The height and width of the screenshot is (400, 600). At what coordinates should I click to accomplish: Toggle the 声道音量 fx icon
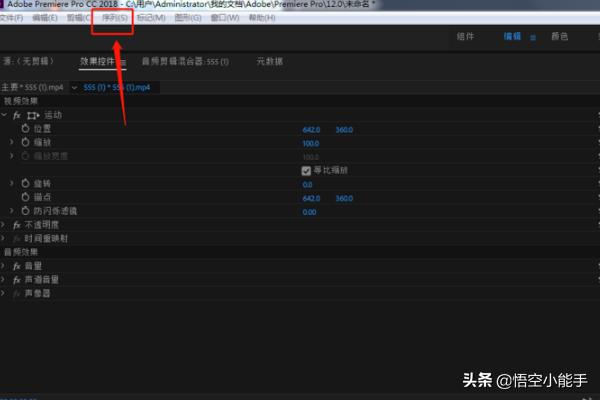pos(17,280)
